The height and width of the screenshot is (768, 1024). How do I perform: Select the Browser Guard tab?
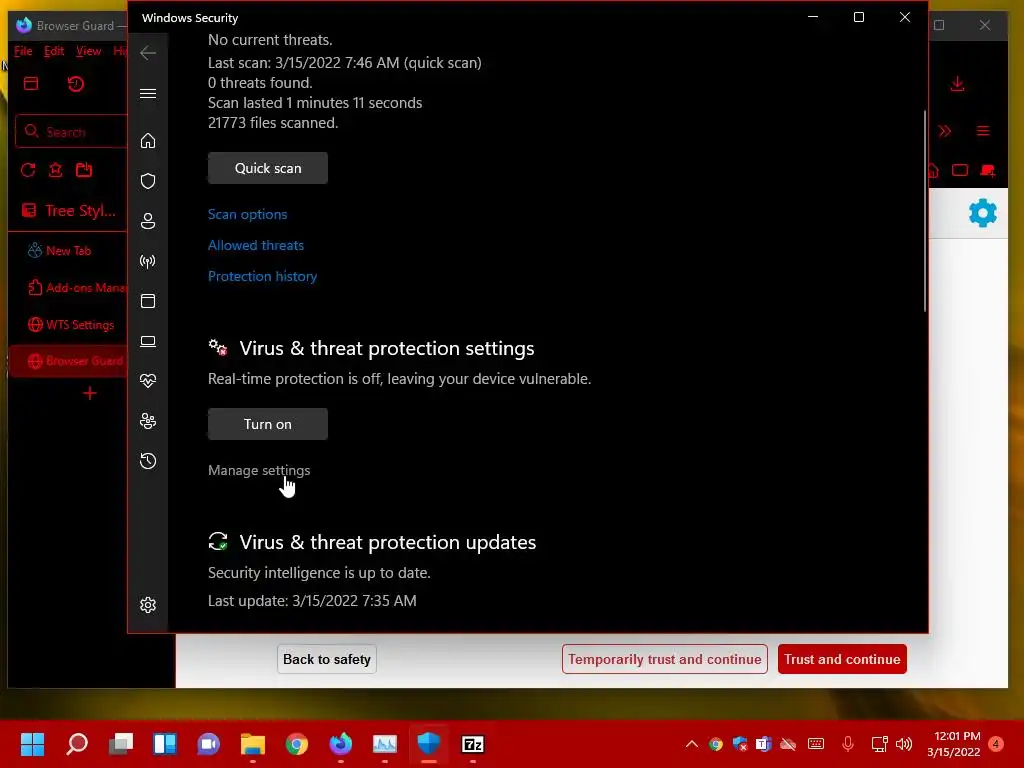(x=68, y=360)
